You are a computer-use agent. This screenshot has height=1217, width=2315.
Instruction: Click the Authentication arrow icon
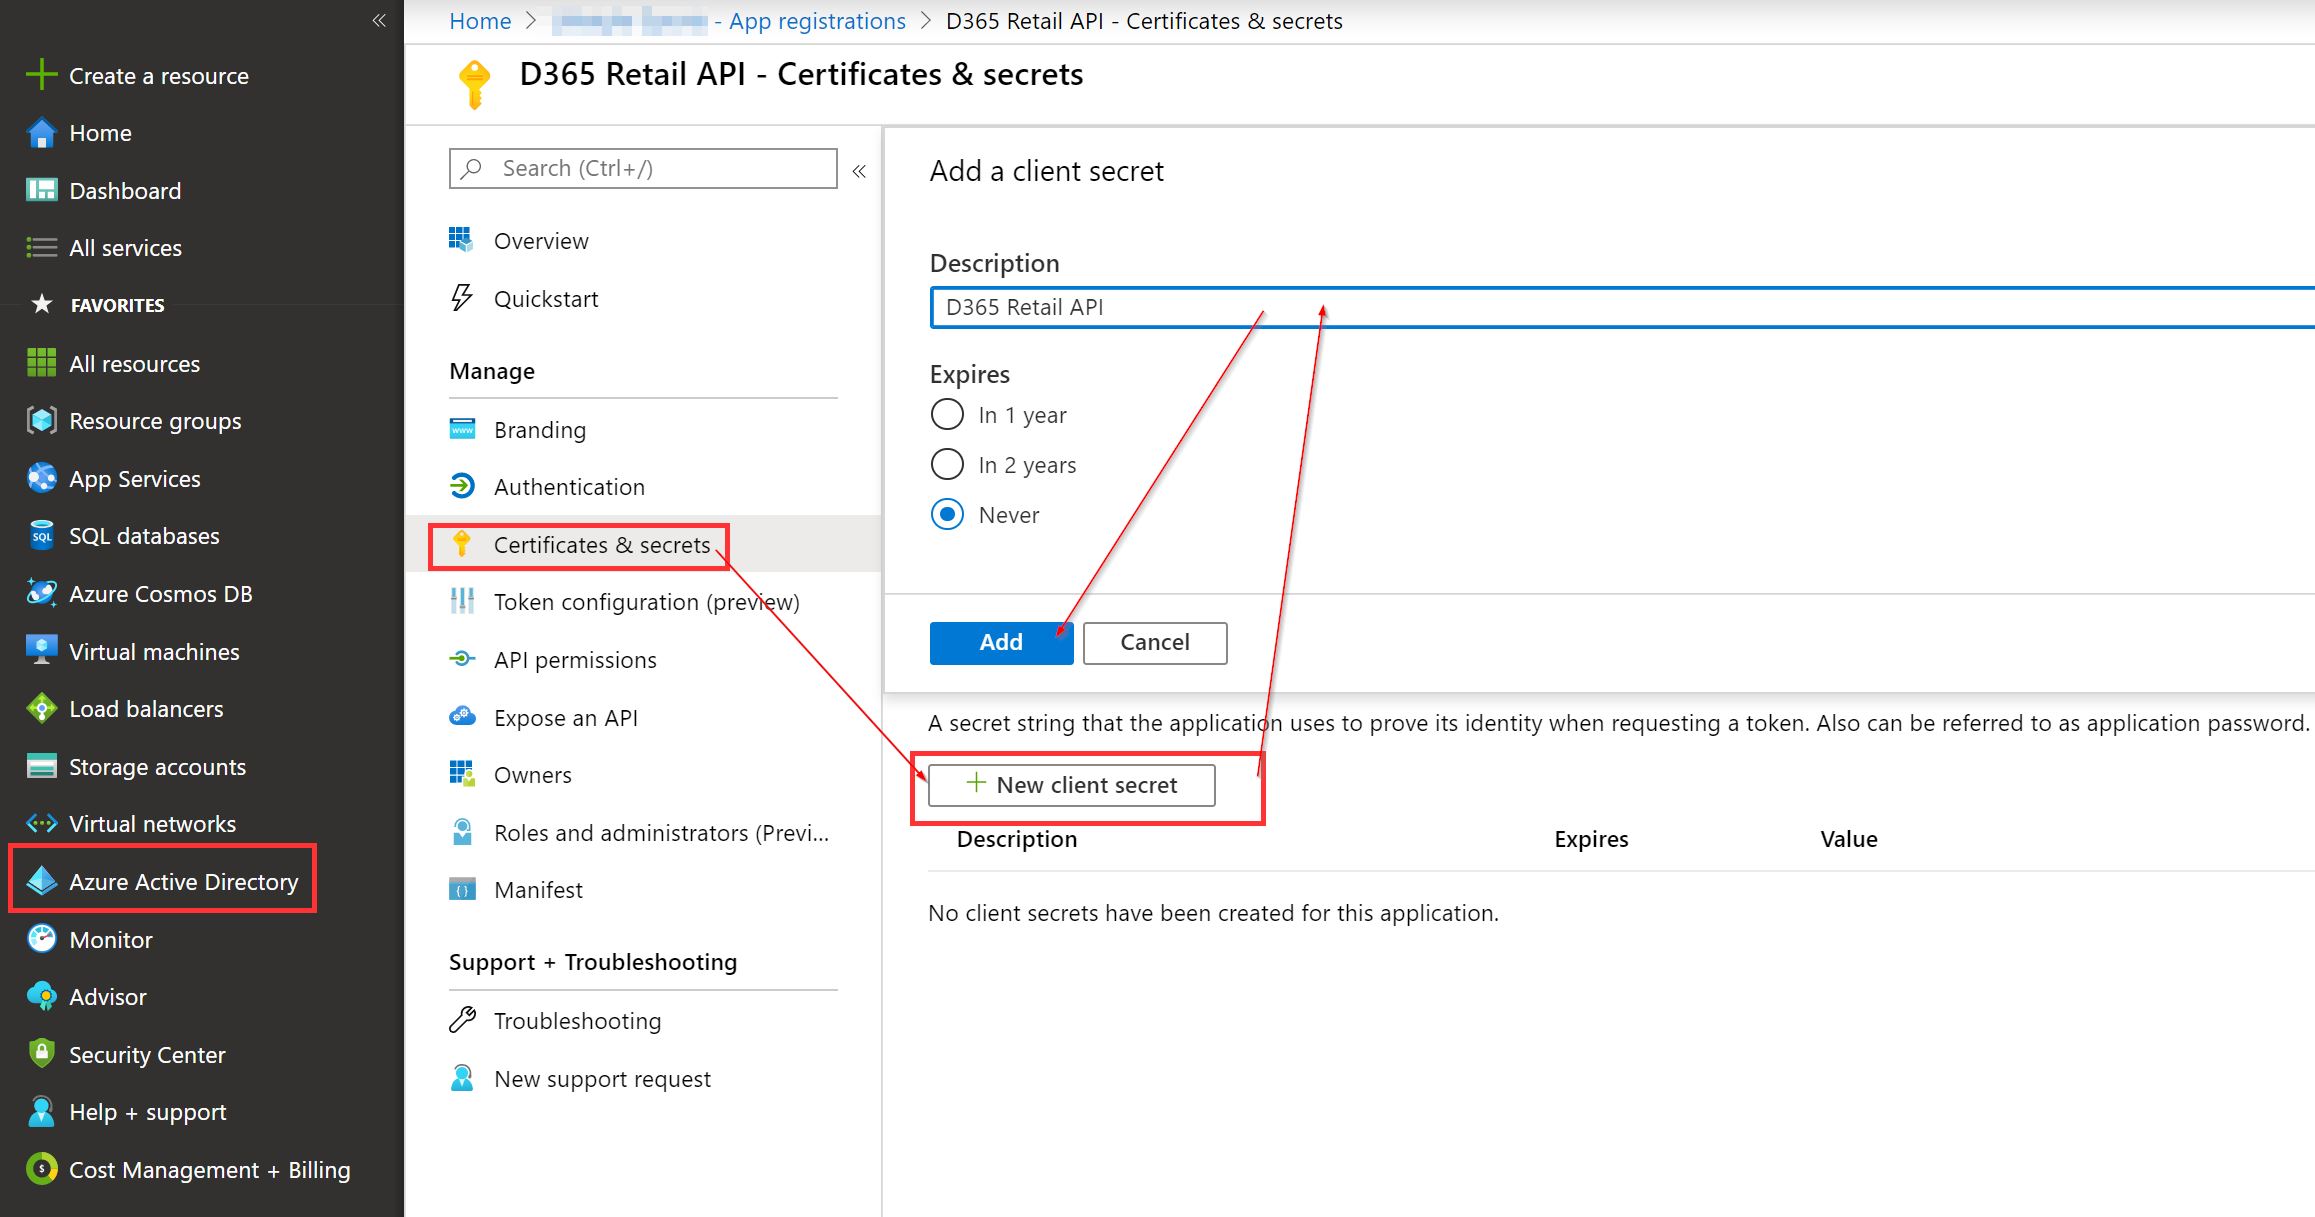pos(462,486)
